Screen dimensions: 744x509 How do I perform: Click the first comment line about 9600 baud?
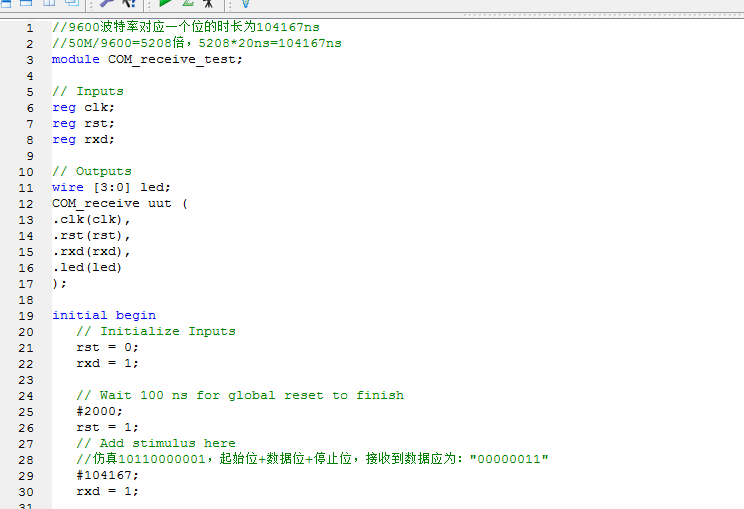tap(186, 27)
